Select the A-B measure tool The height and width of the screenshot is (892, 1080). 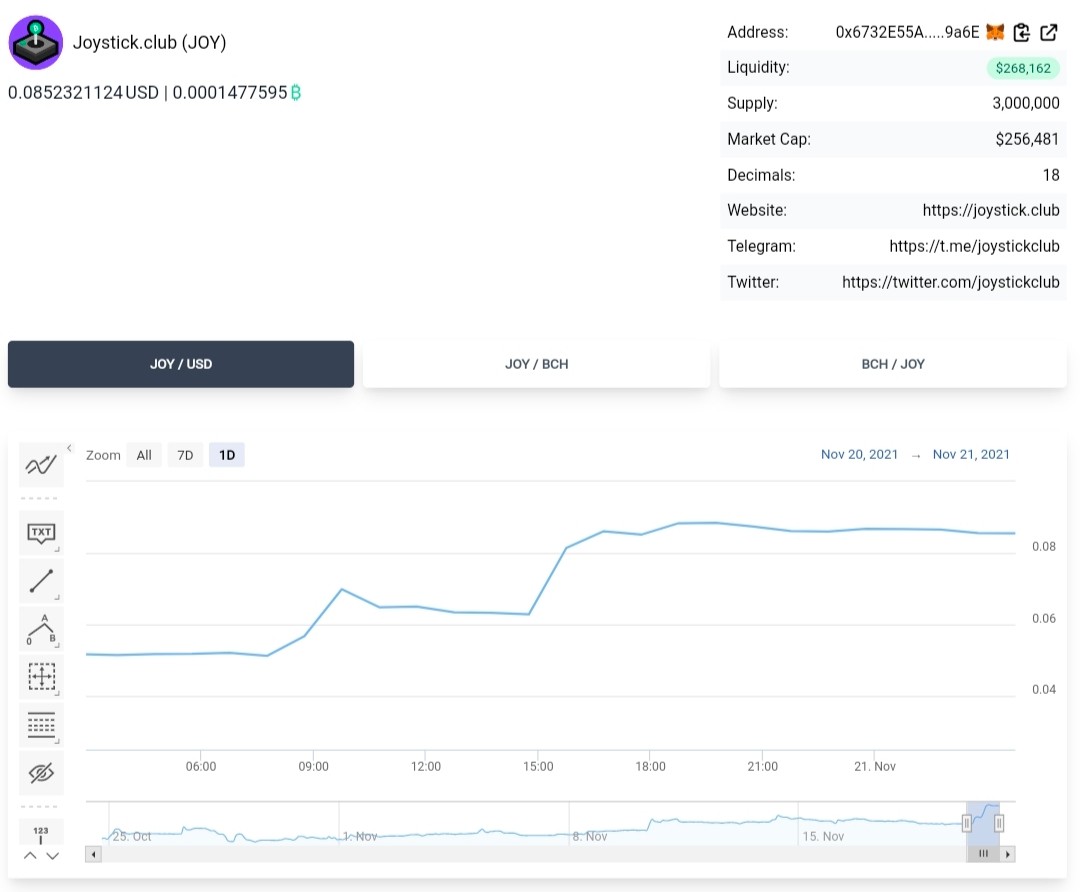pos(41,629)
